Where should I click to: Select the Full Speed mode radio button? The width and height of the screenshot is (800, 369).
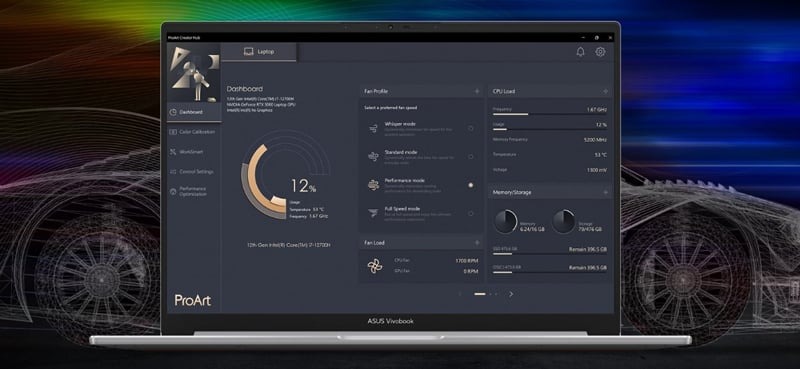470,213
